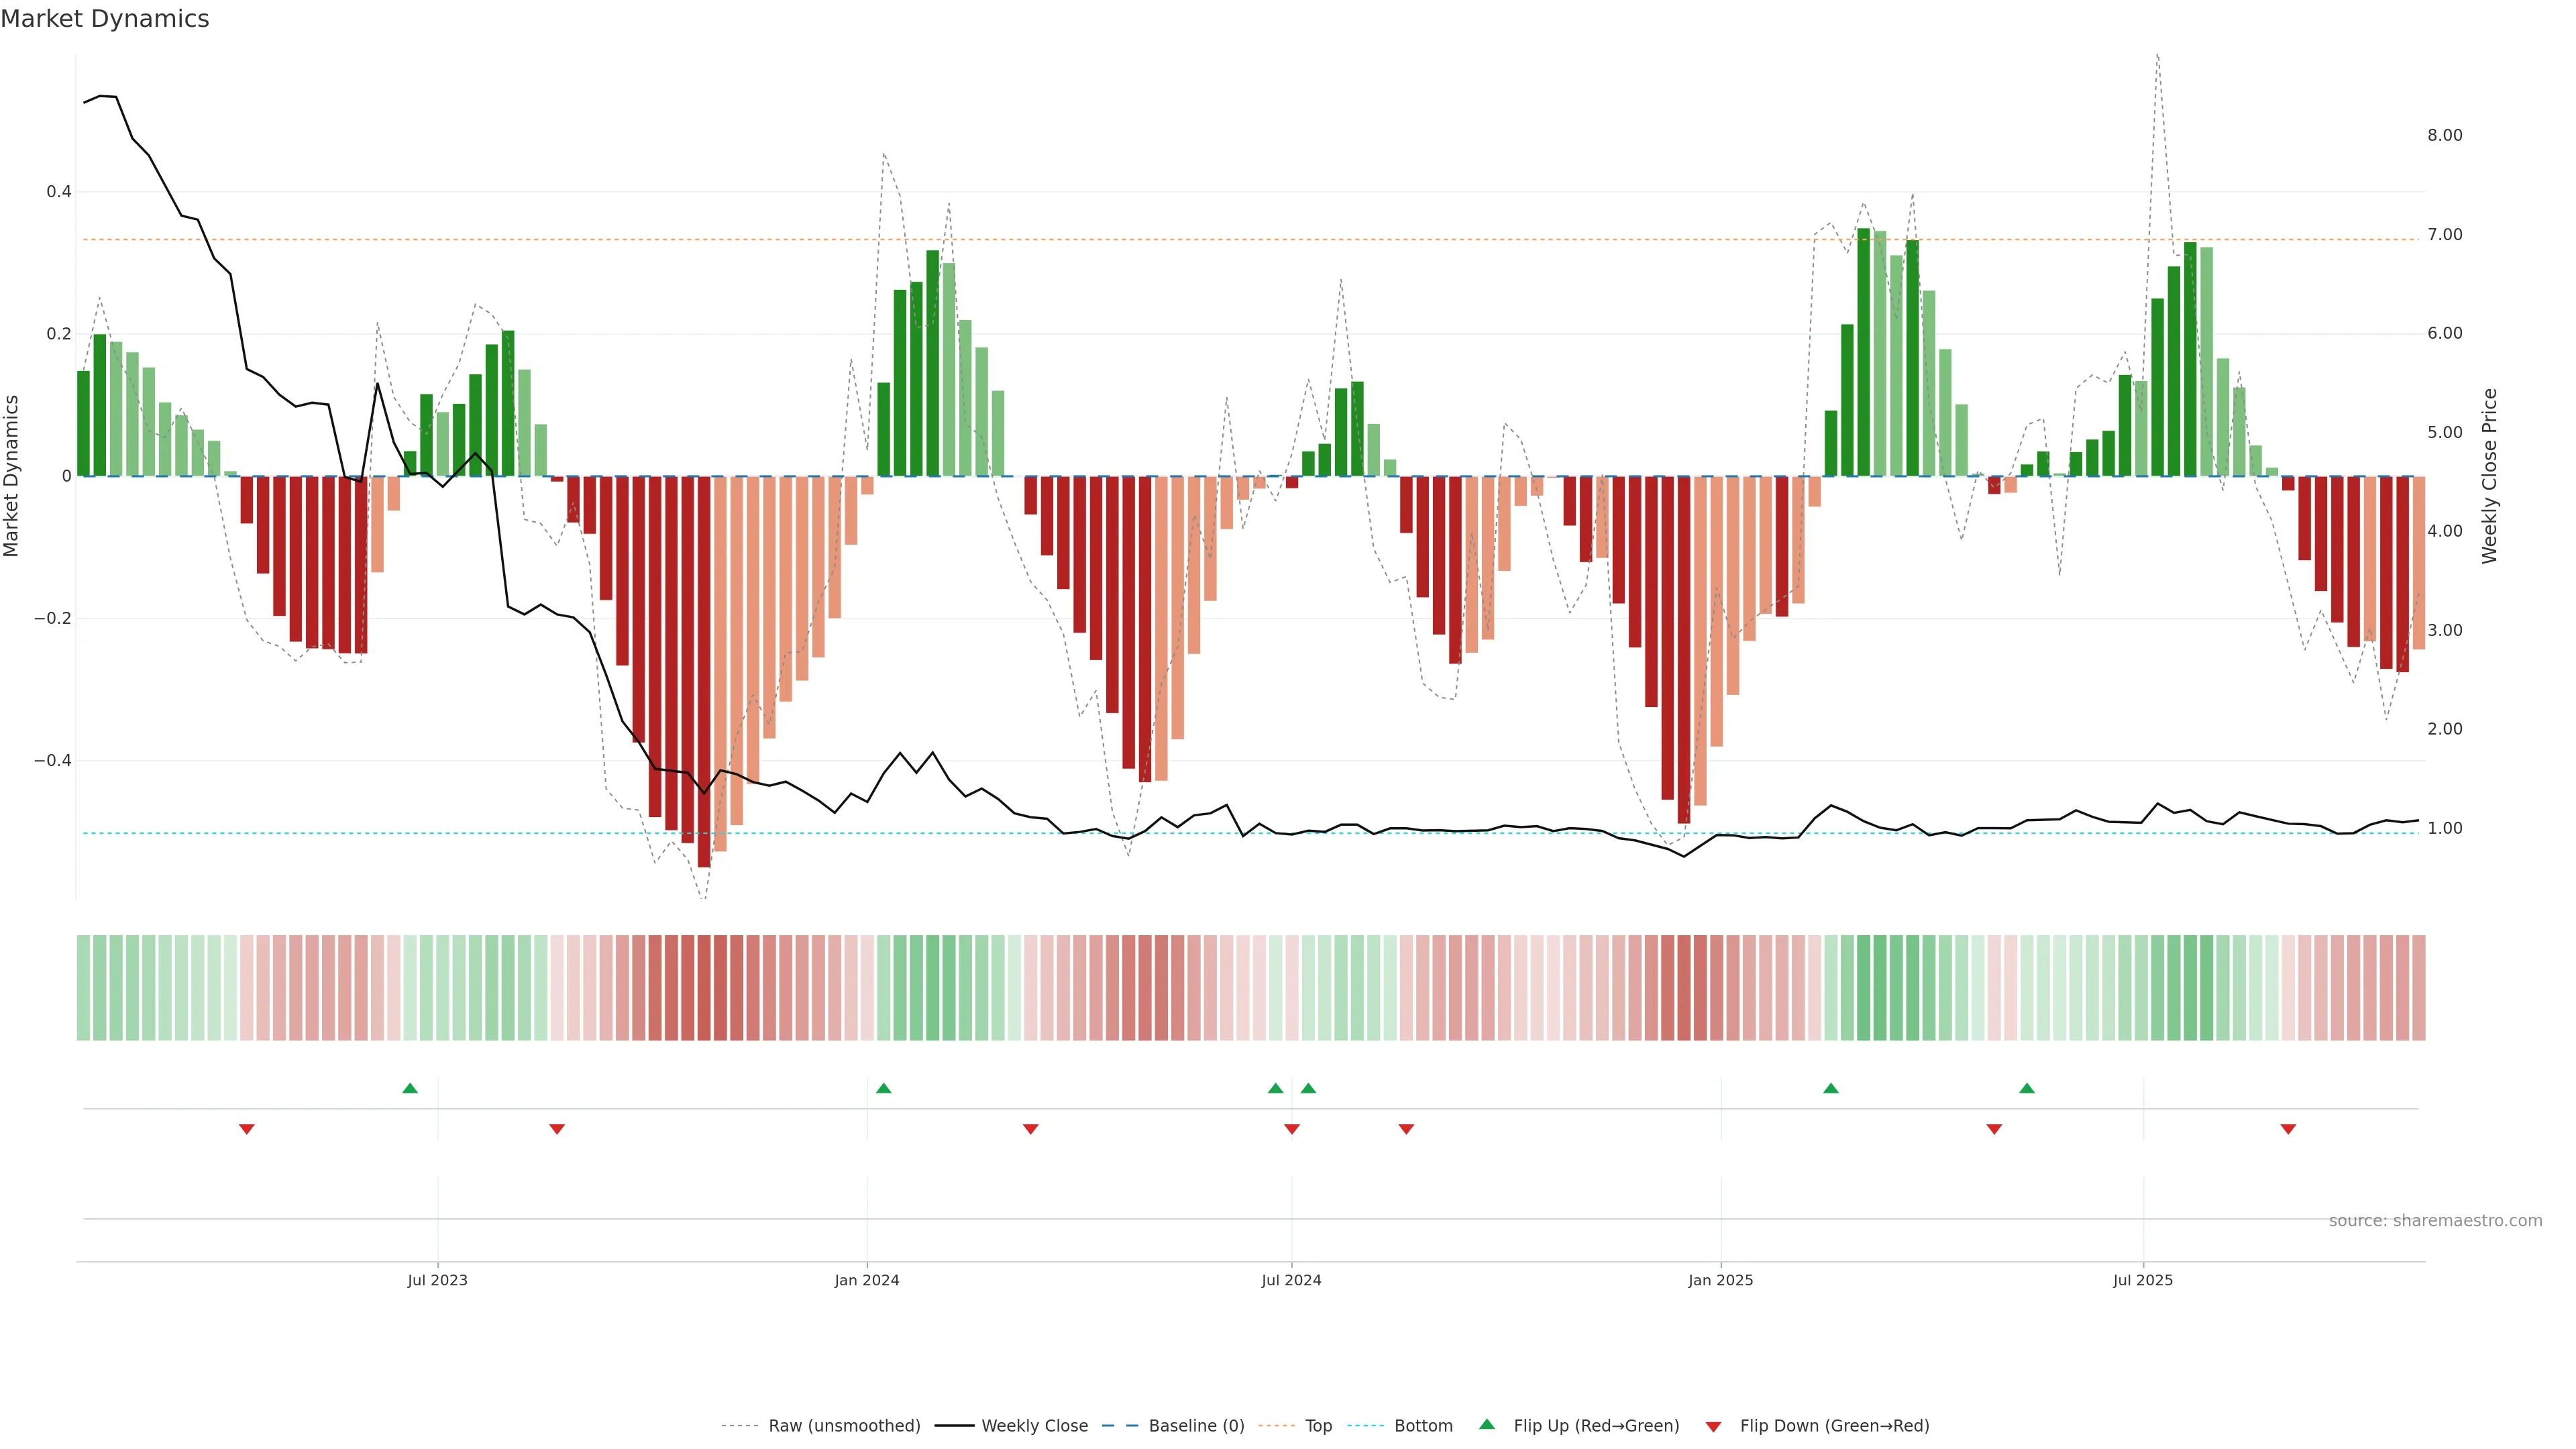Click the leftmost green Flip Up triangle marker

[410, 1088]
